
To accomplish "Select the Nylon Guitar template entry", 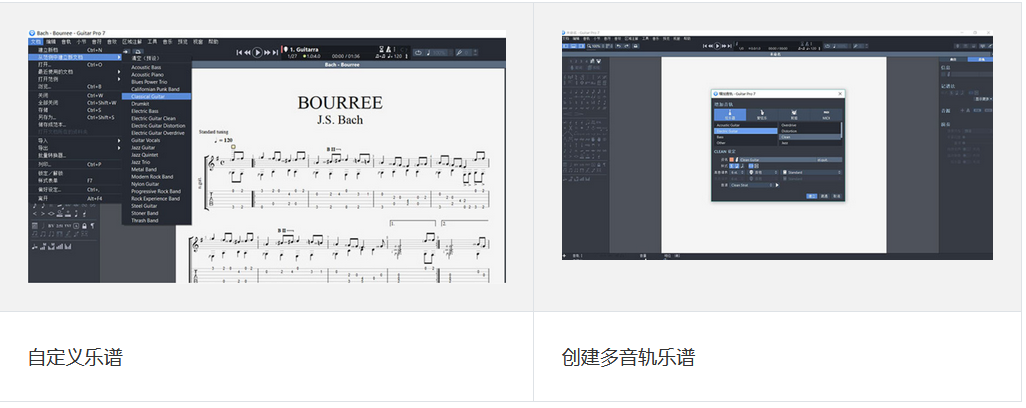I will pyautogui.click(x=156, y=184).
